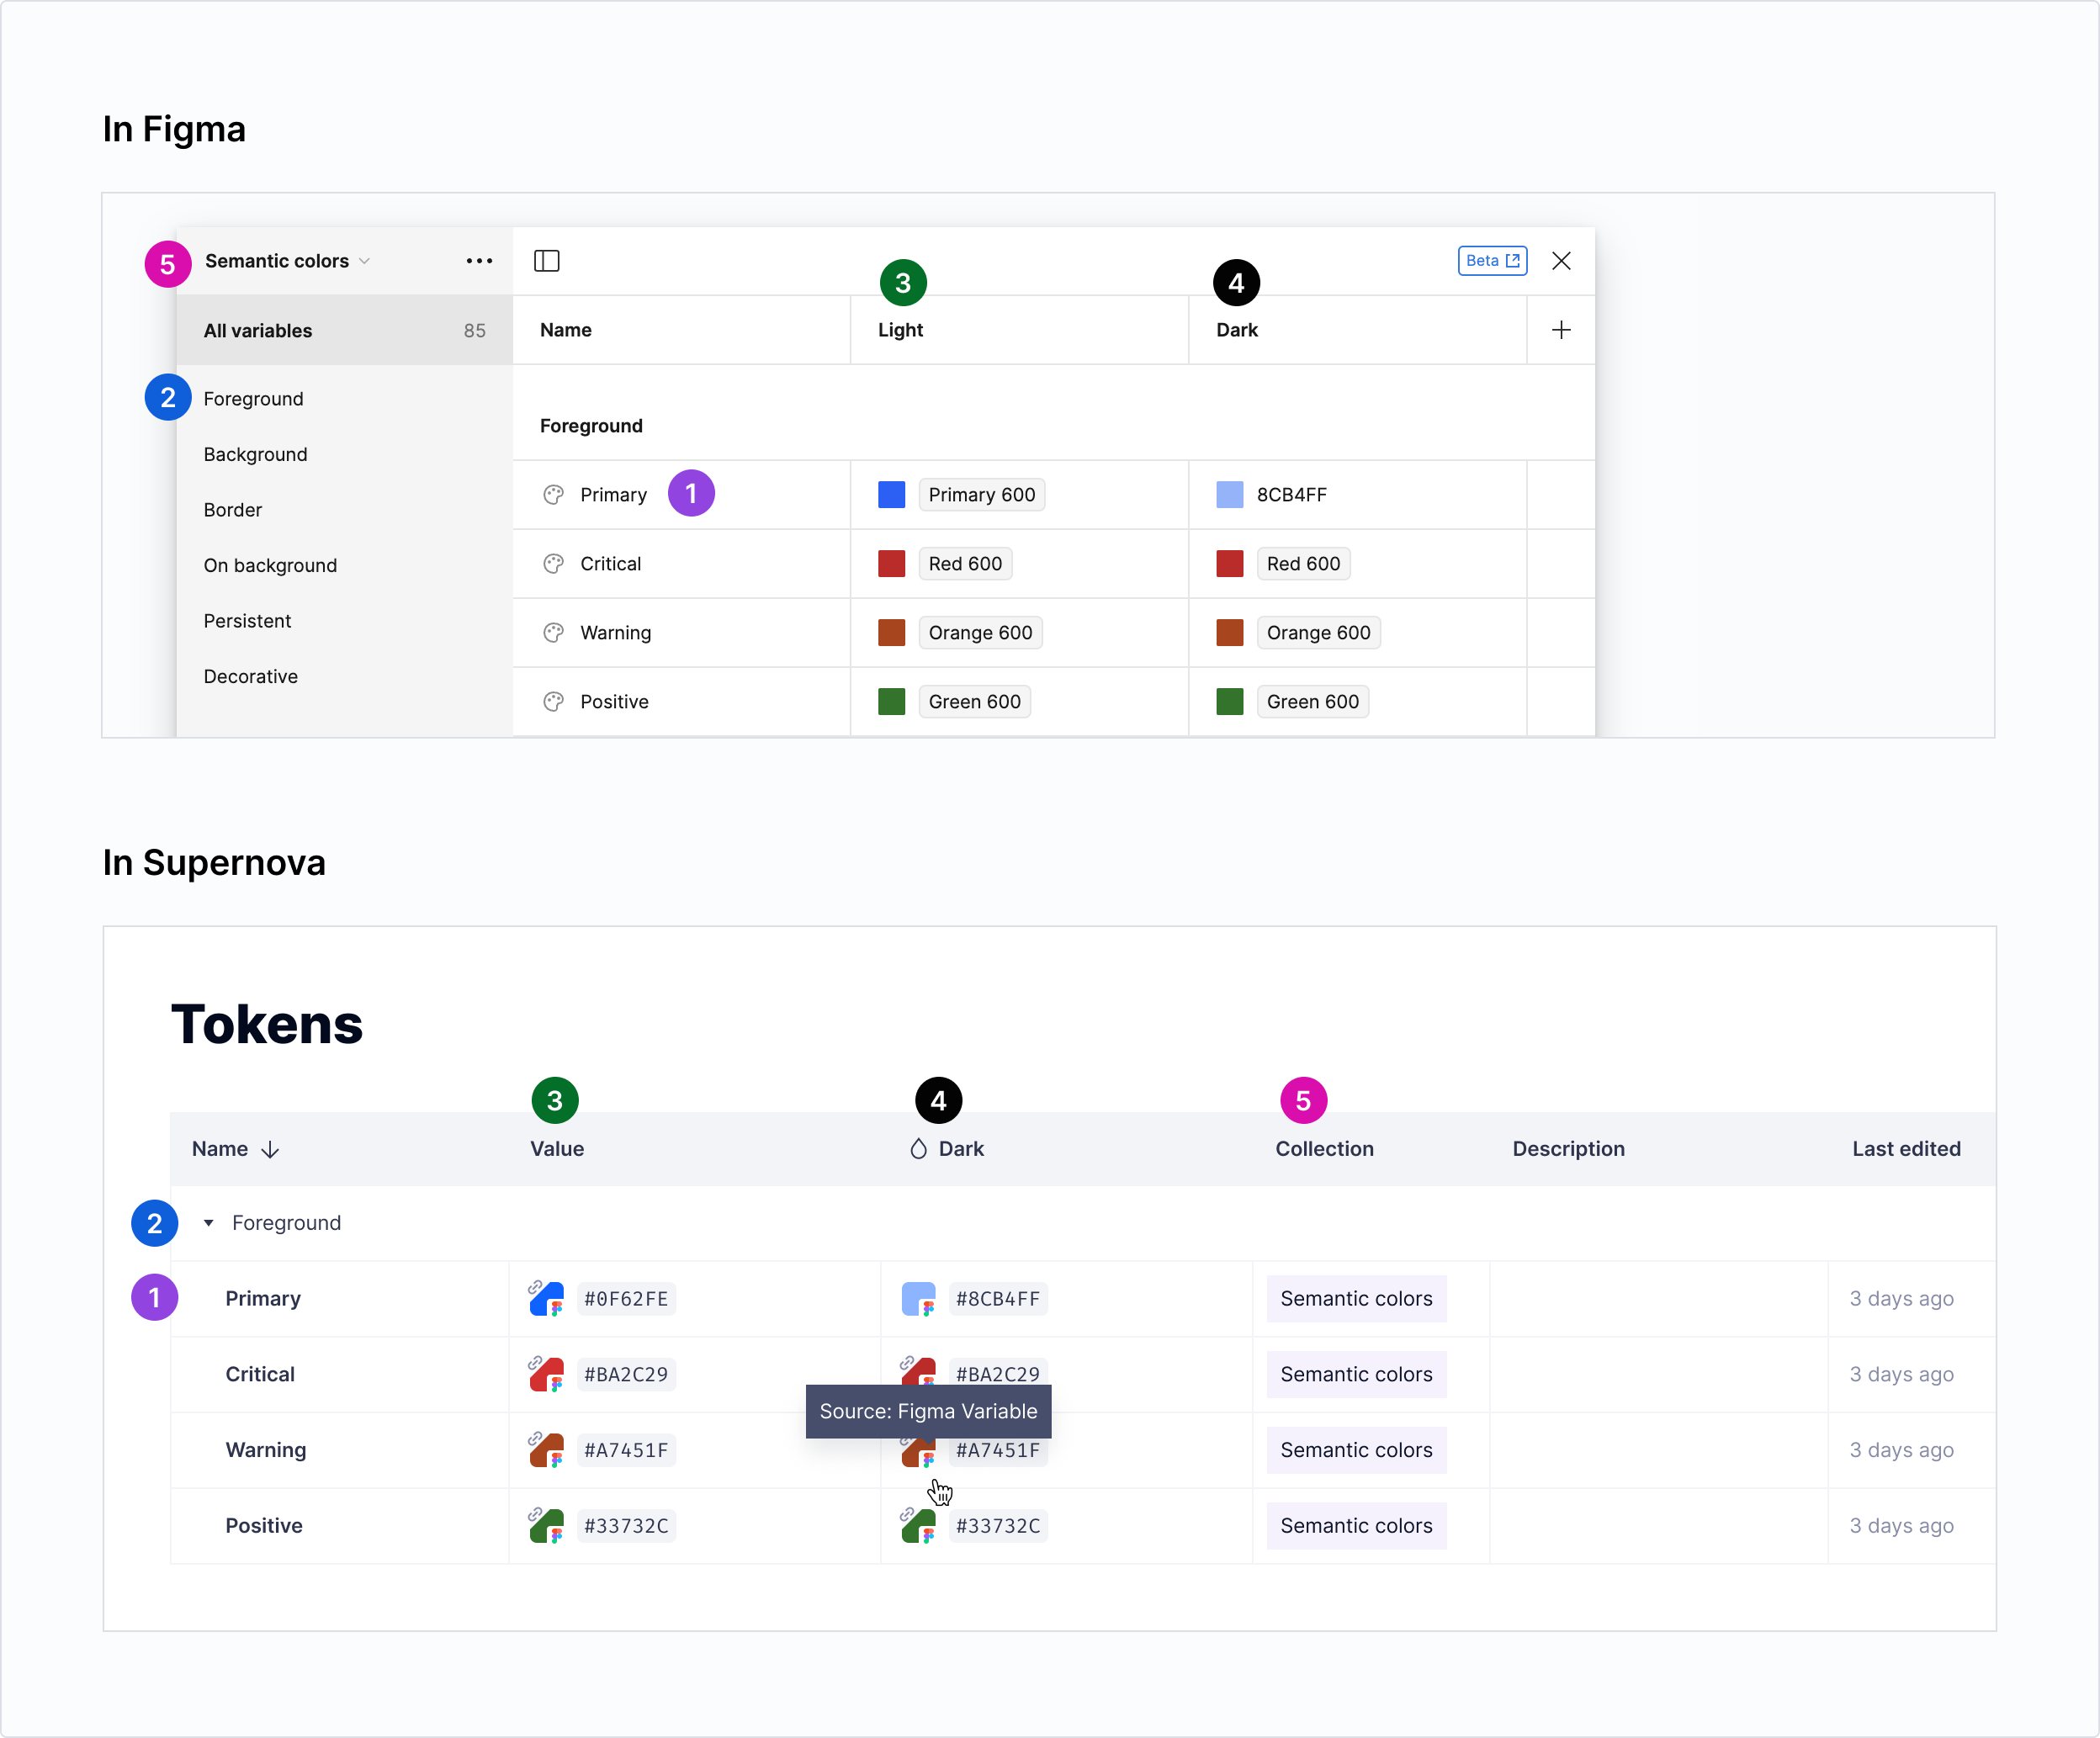Open the Beta external link badge
Viewport: 2100px width, 1738px height.
1492,261
